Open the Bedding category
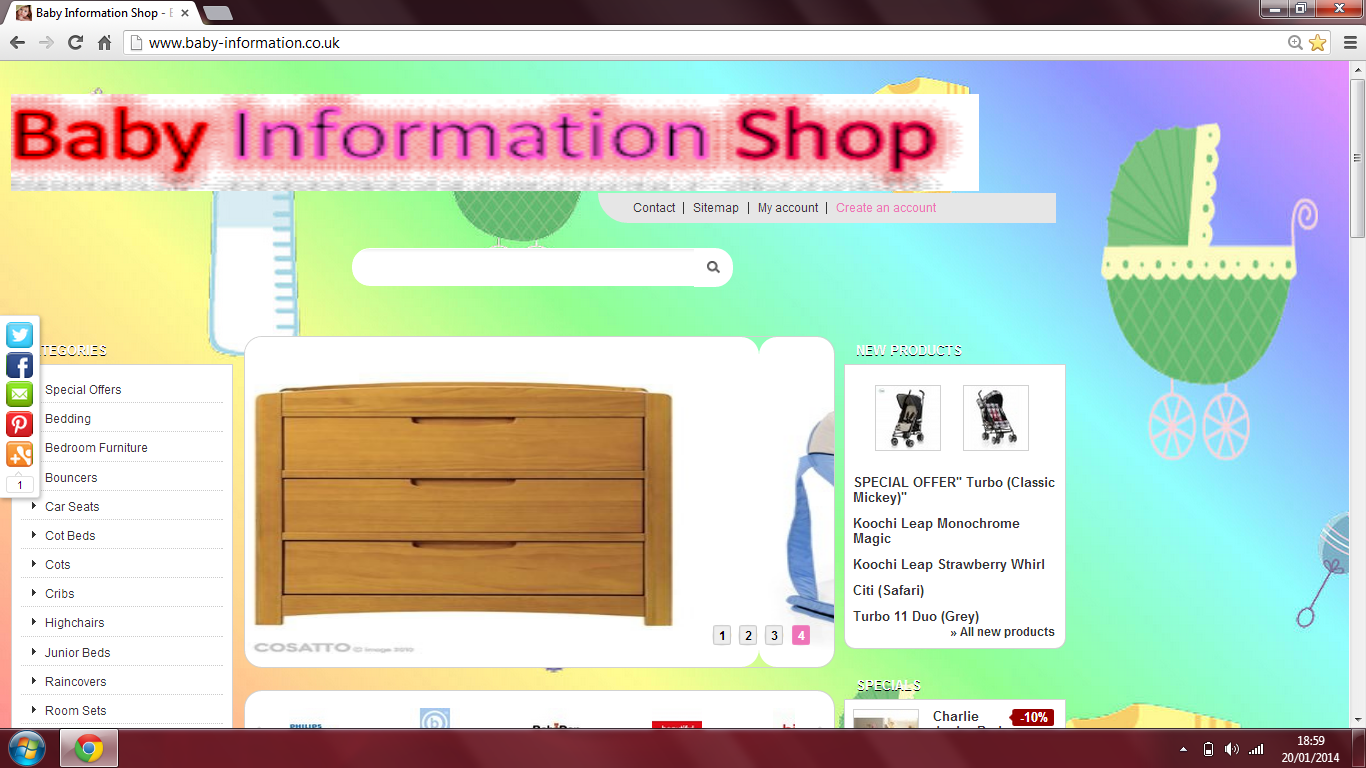Image resolution: width=1366 pixels, height=768 pixels. [68, 419]
